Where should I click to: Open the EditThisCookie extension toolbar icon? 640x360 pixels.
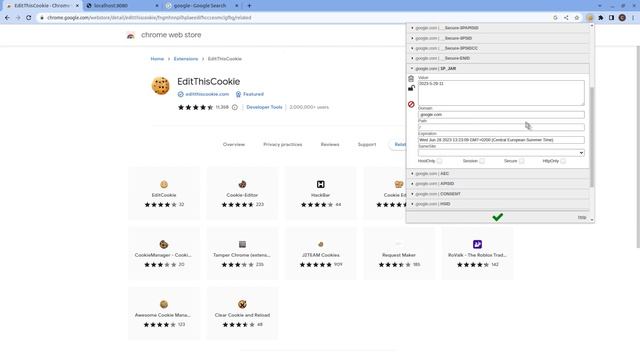click(x=589, y=18)
